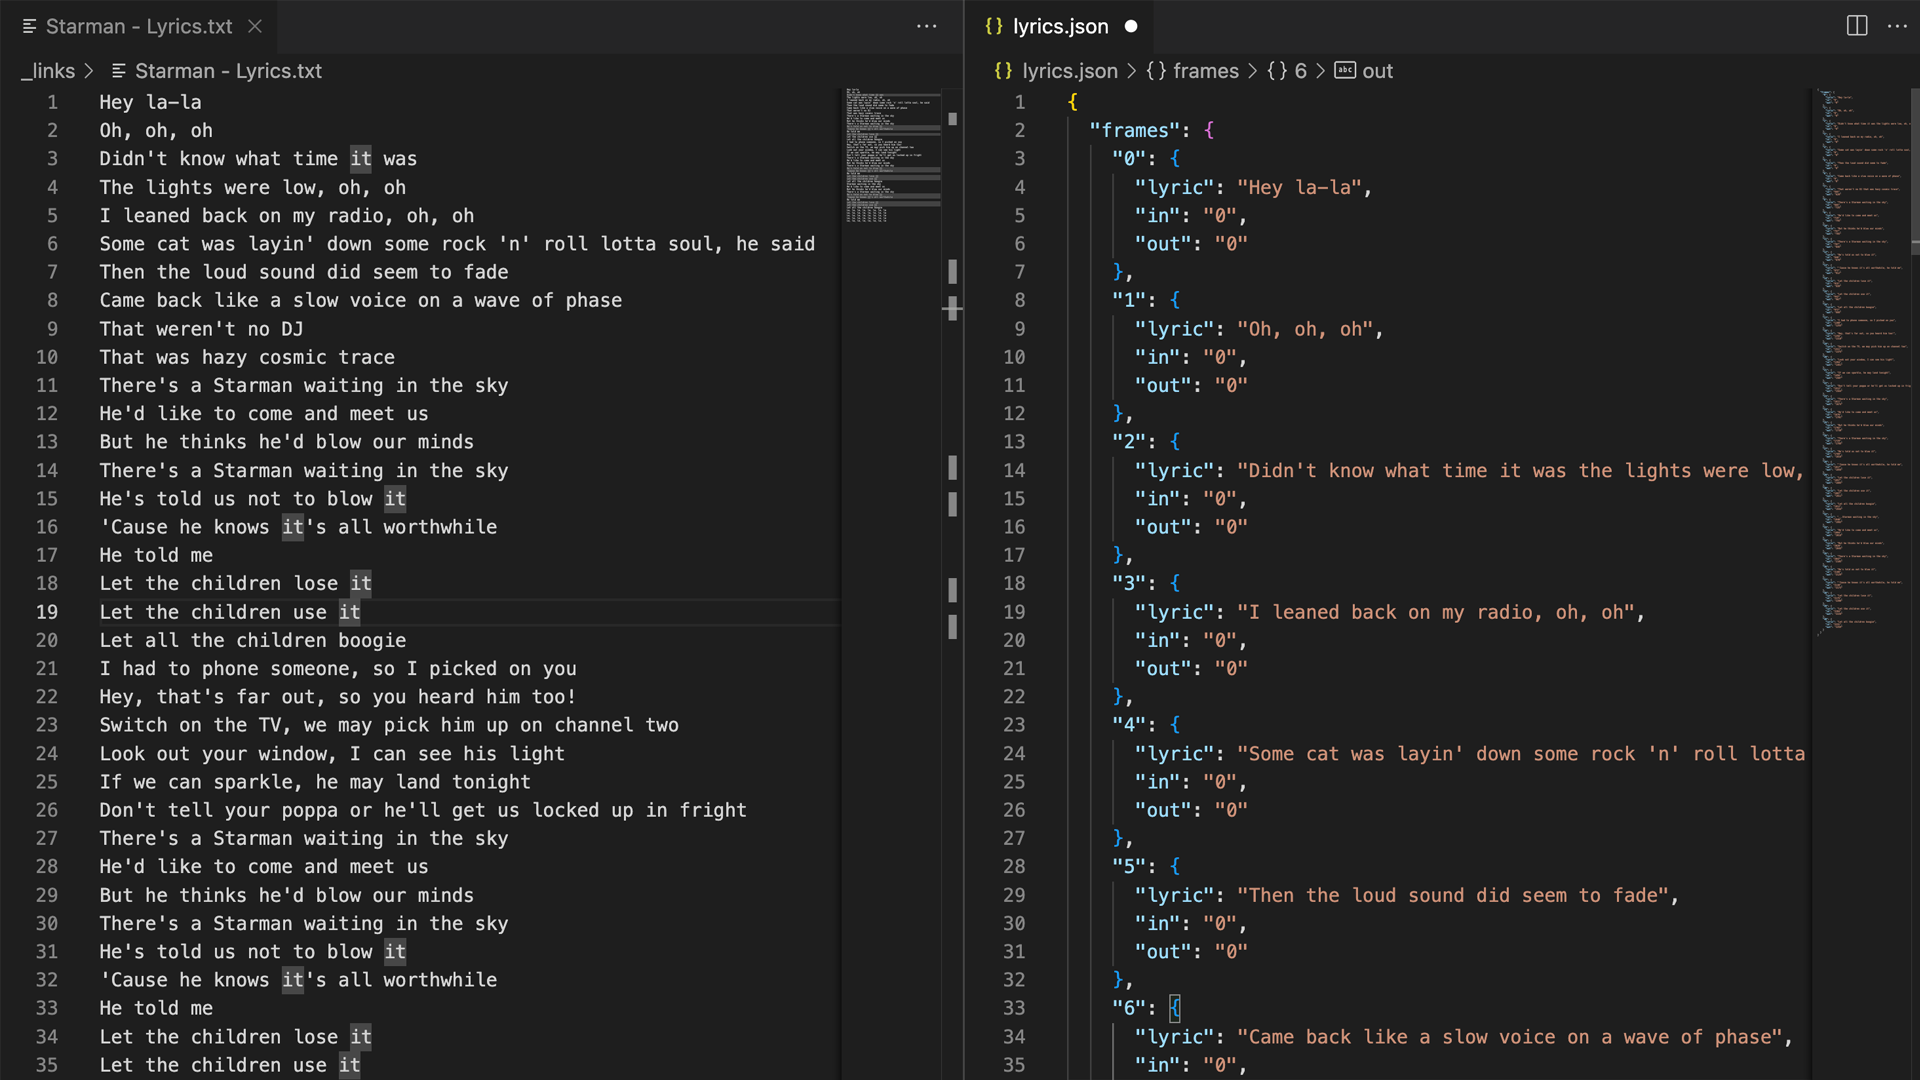Click the braces icon before 'frames' breadcrumb
The height and width of the screenshot is (1080, 1920).
click(x=1156, y=70)
